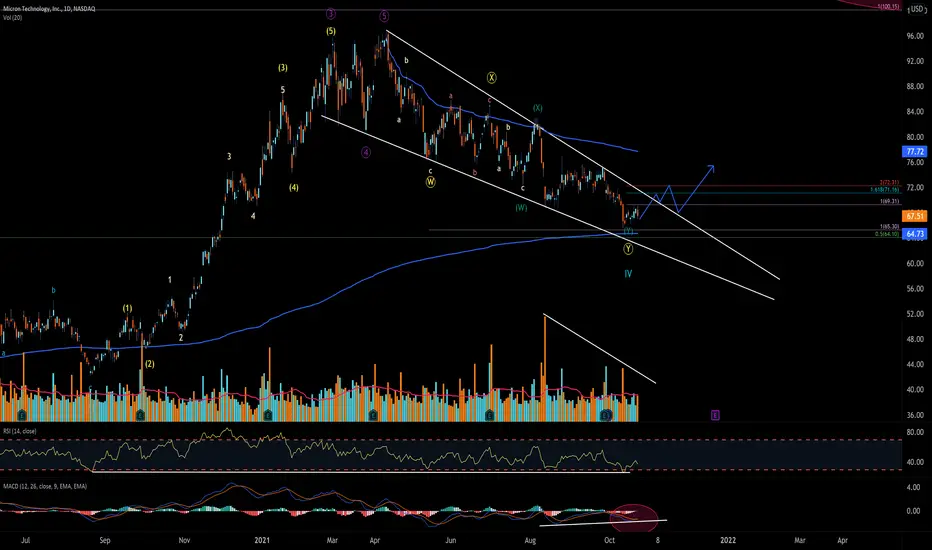Click the 52.00 price axis label
The height and width of the screenshot is (550, 932).
point(915,314)
